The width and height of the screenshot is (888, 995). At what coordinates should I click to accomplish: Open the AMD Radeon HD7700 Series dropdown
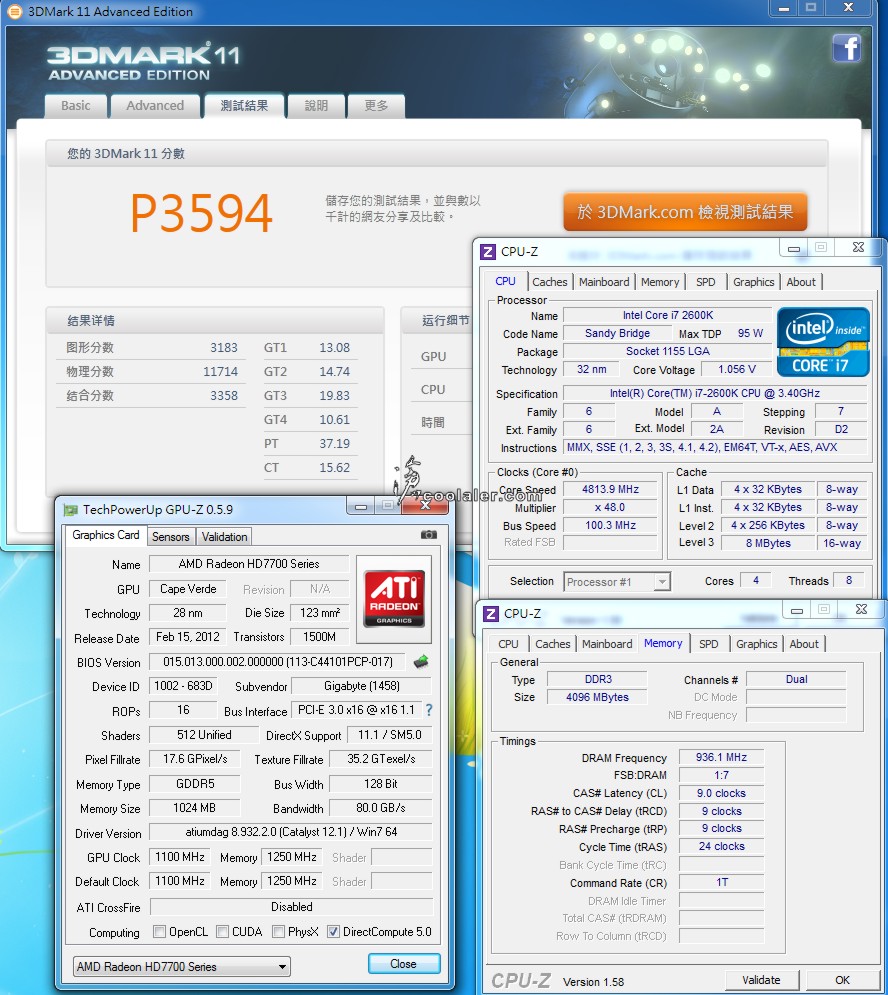coord(182,966)
